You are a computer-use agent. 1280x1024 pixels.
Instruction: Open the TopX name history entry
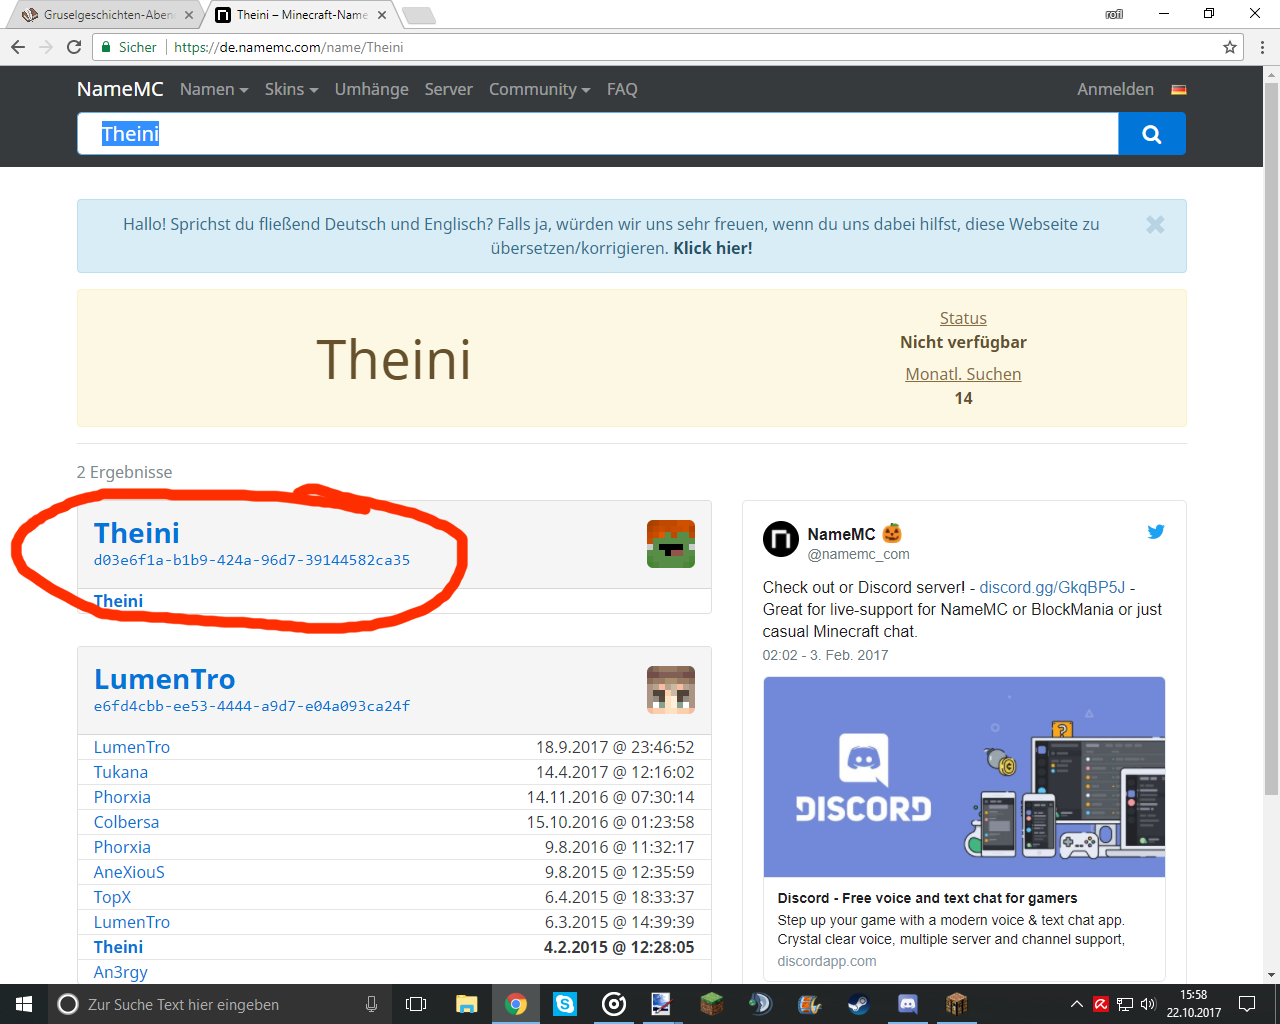112,897
